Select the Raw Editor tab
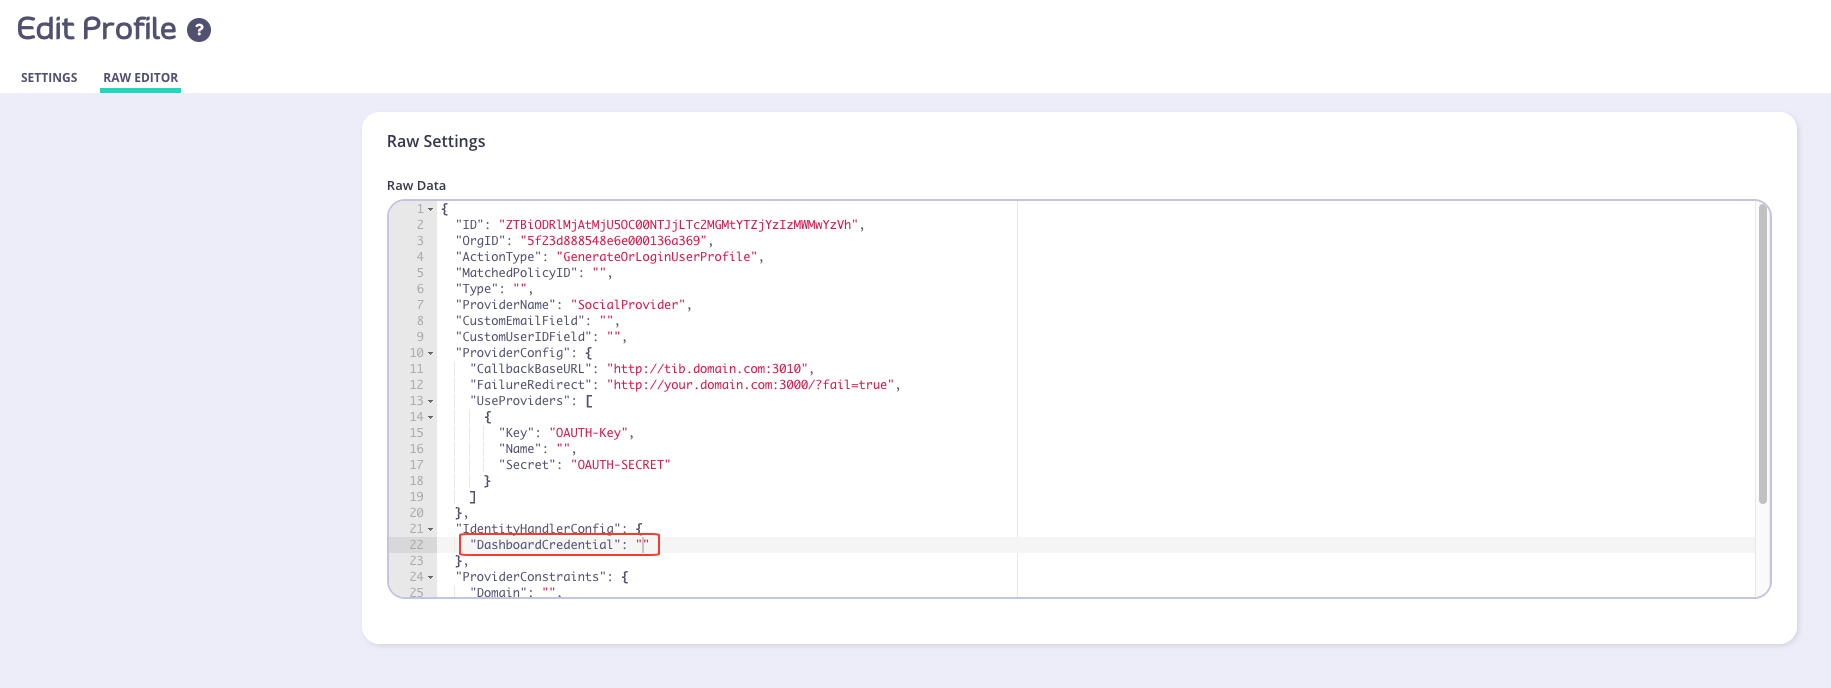 coord(140,78)
